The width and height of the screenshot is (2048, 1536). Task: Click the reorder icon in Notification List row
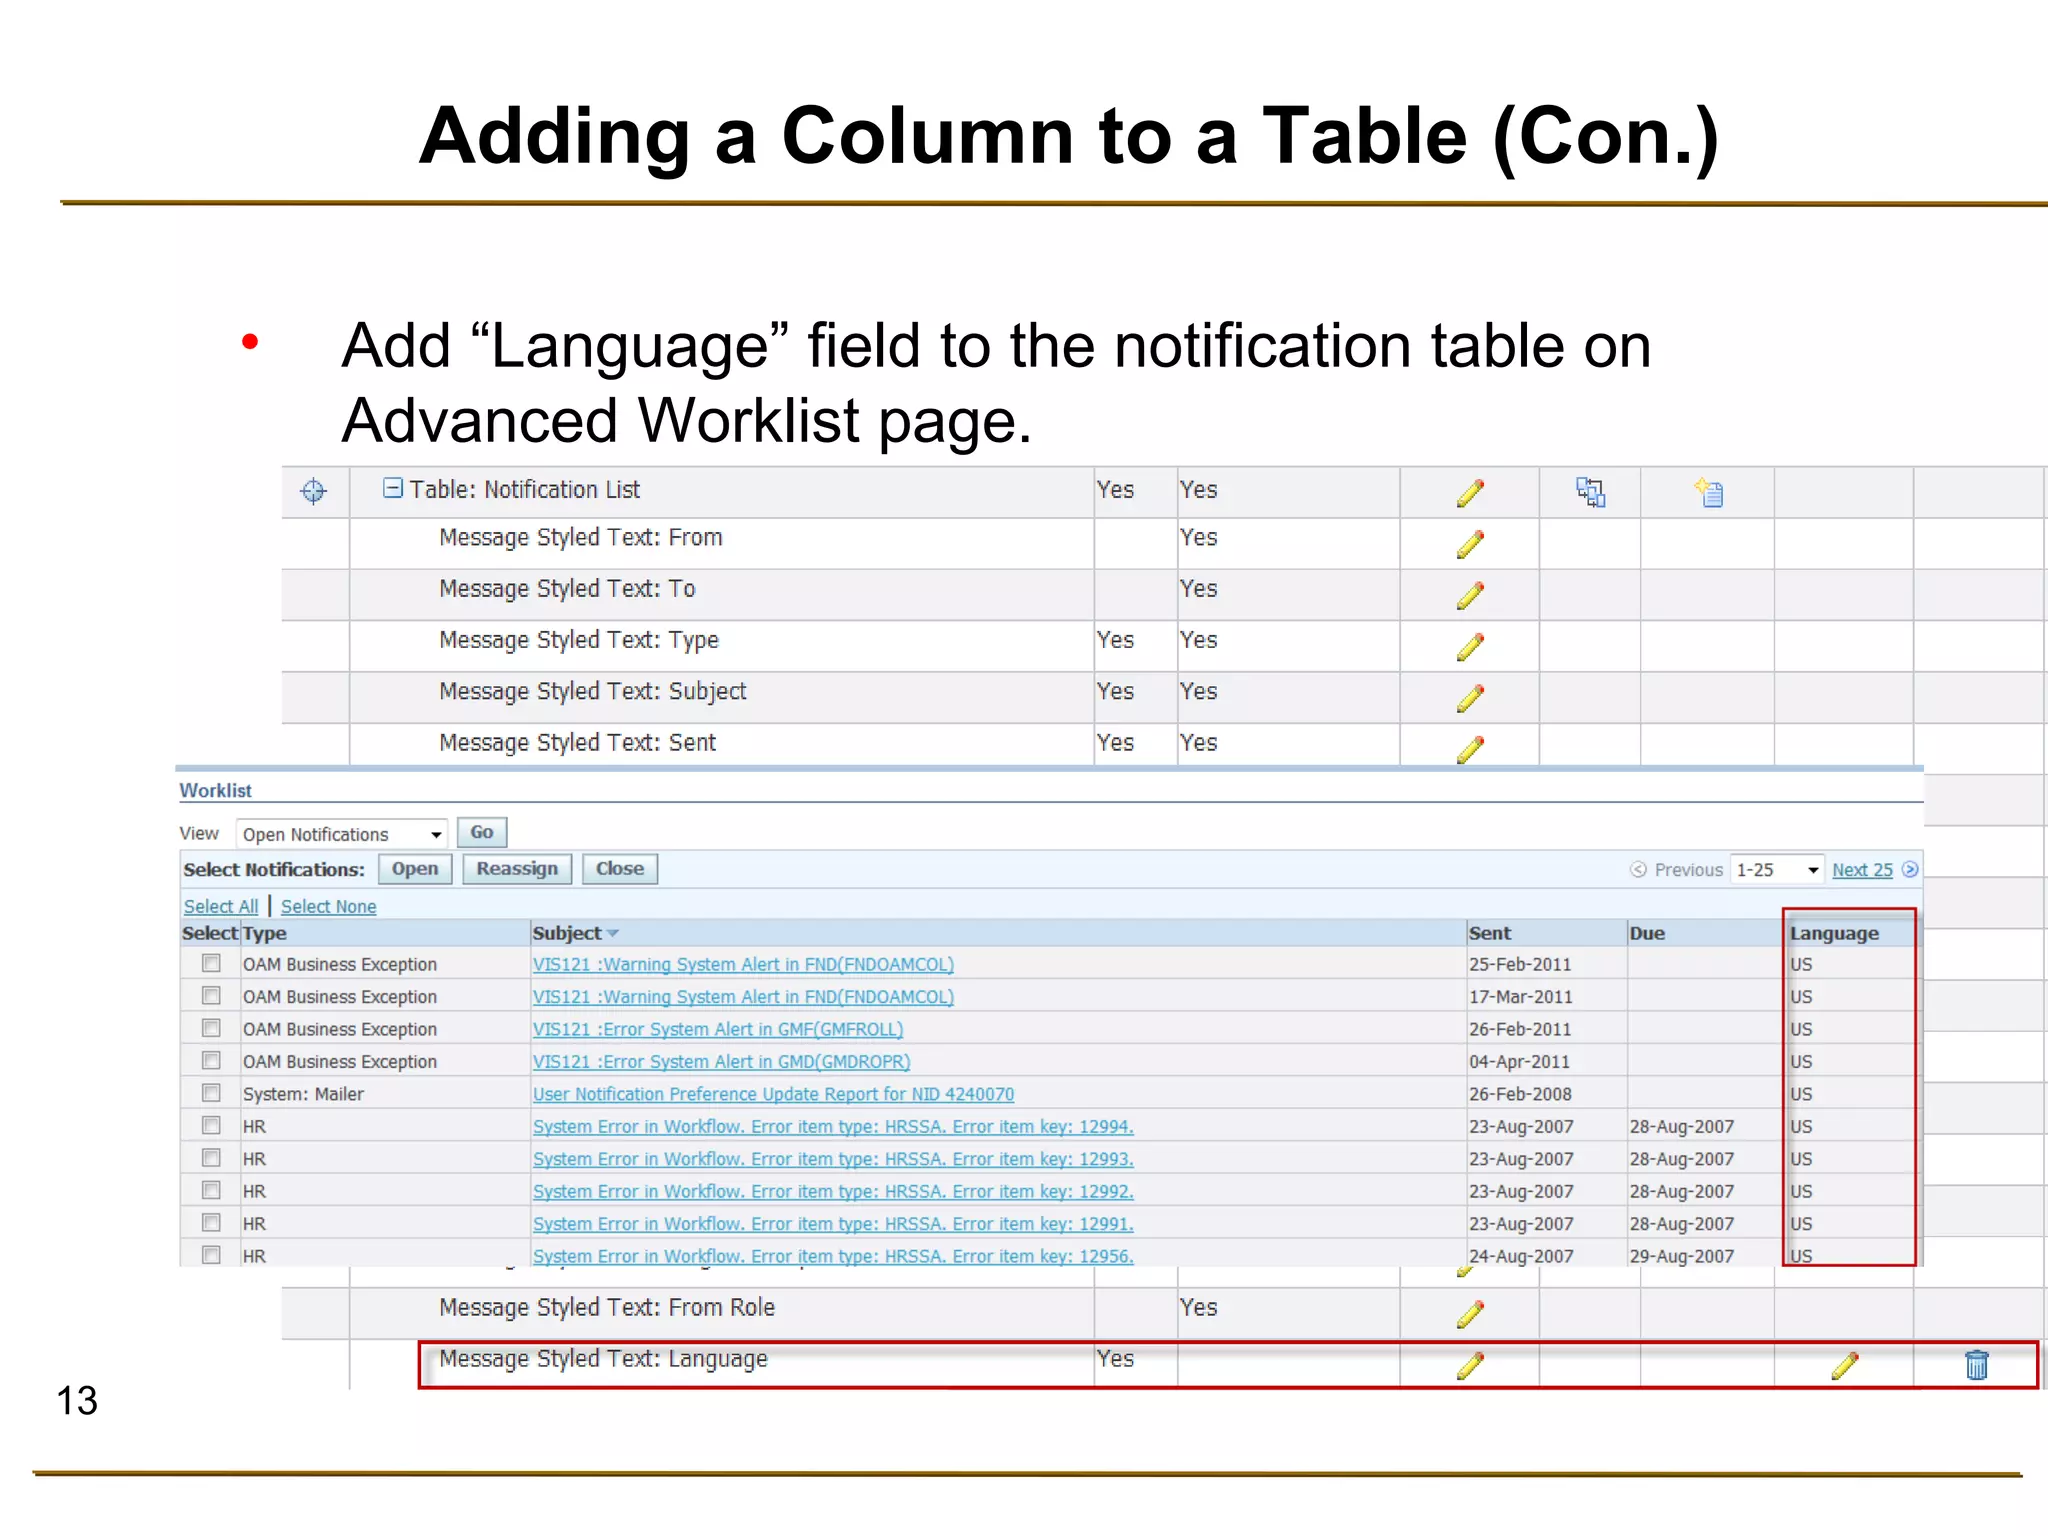1590,492
